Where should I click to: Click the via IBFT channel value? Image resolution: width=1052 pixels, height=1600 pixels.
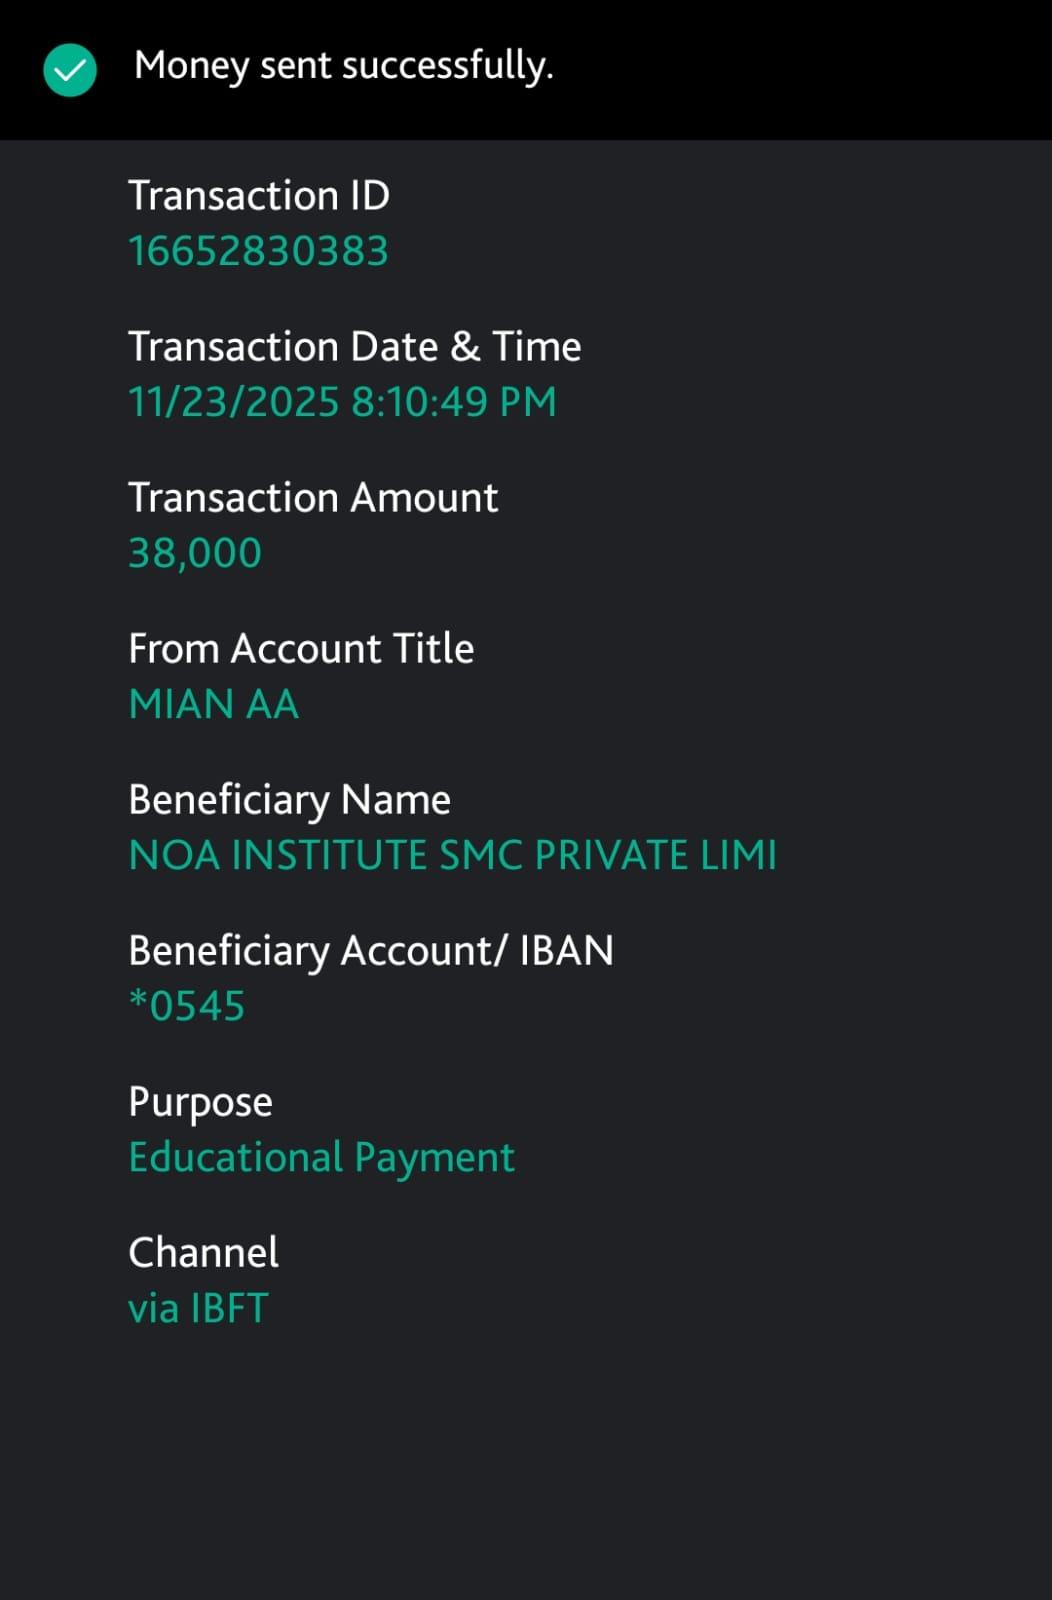198,1308
